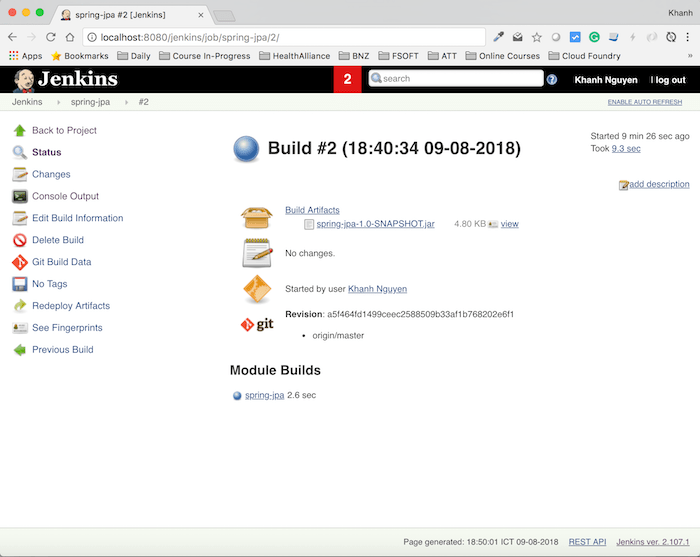Click the add description link
The image size is (700, 557).
click(659, 184)
